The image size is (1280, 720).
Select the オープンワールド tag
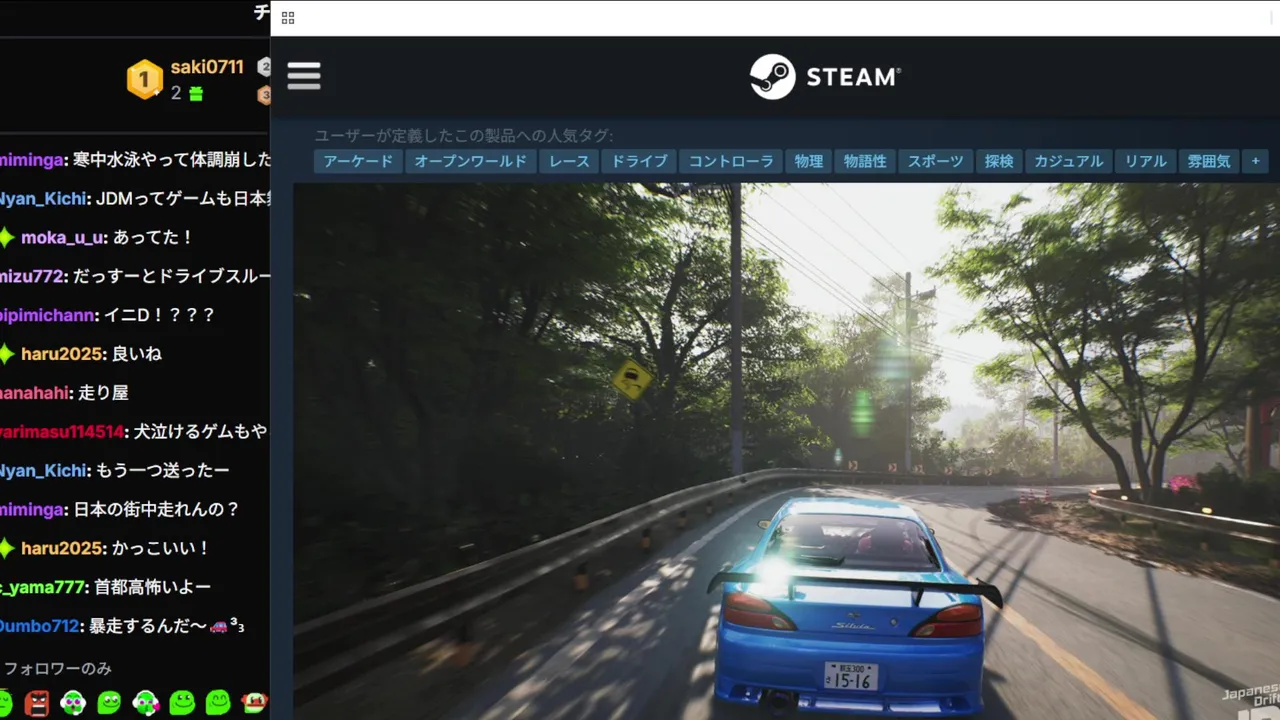tap(471, 161)
